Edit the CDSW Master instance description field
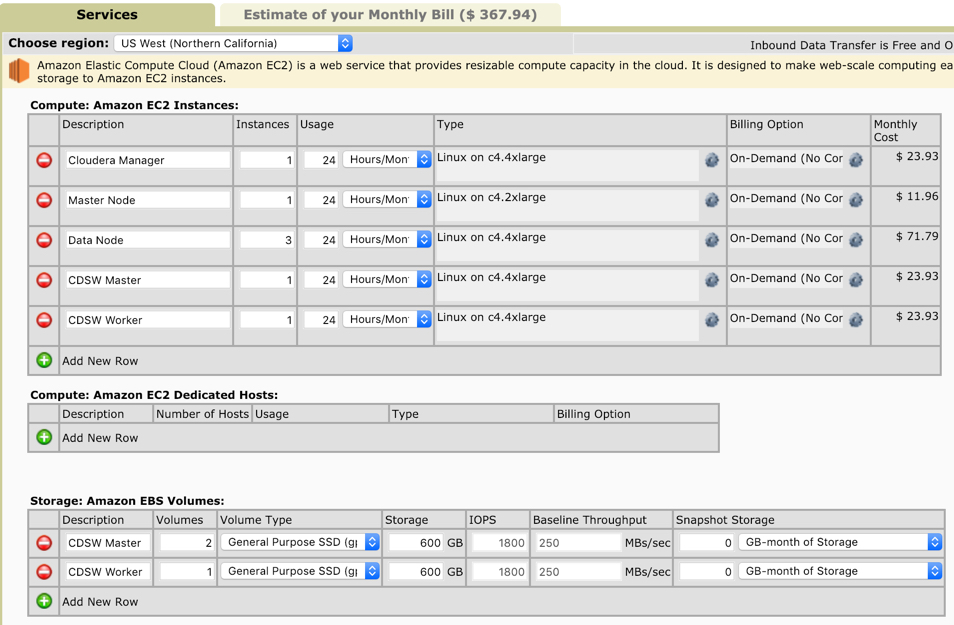954x625 pixels. [x=148, y=280]
